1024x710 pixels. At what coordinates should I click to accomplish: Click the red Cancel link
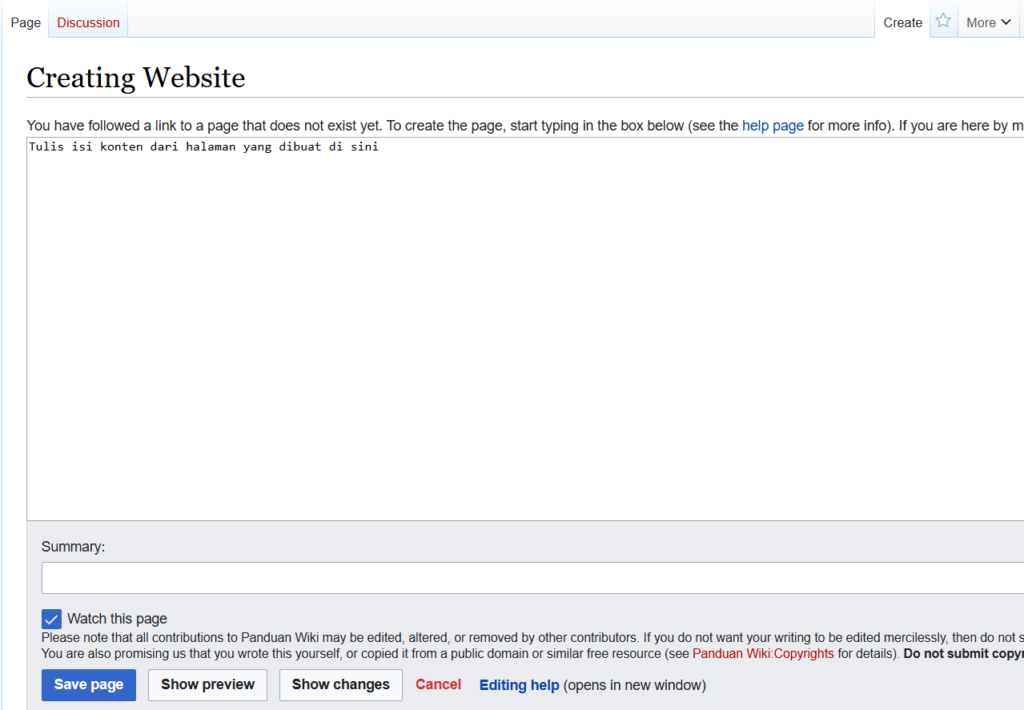[438, 684]
